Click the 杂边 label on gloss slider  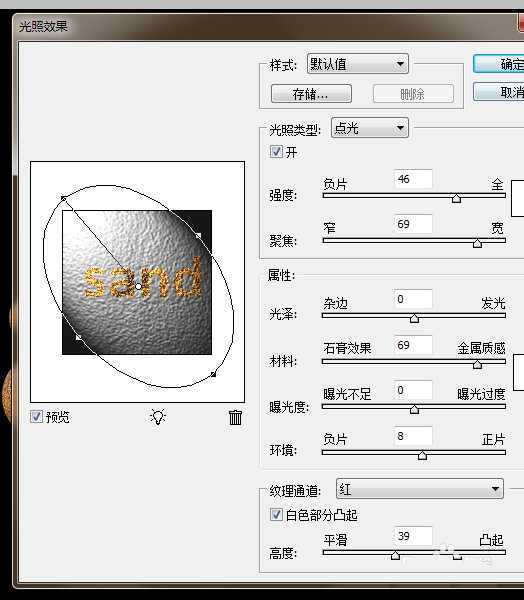(x=335, y=303)
